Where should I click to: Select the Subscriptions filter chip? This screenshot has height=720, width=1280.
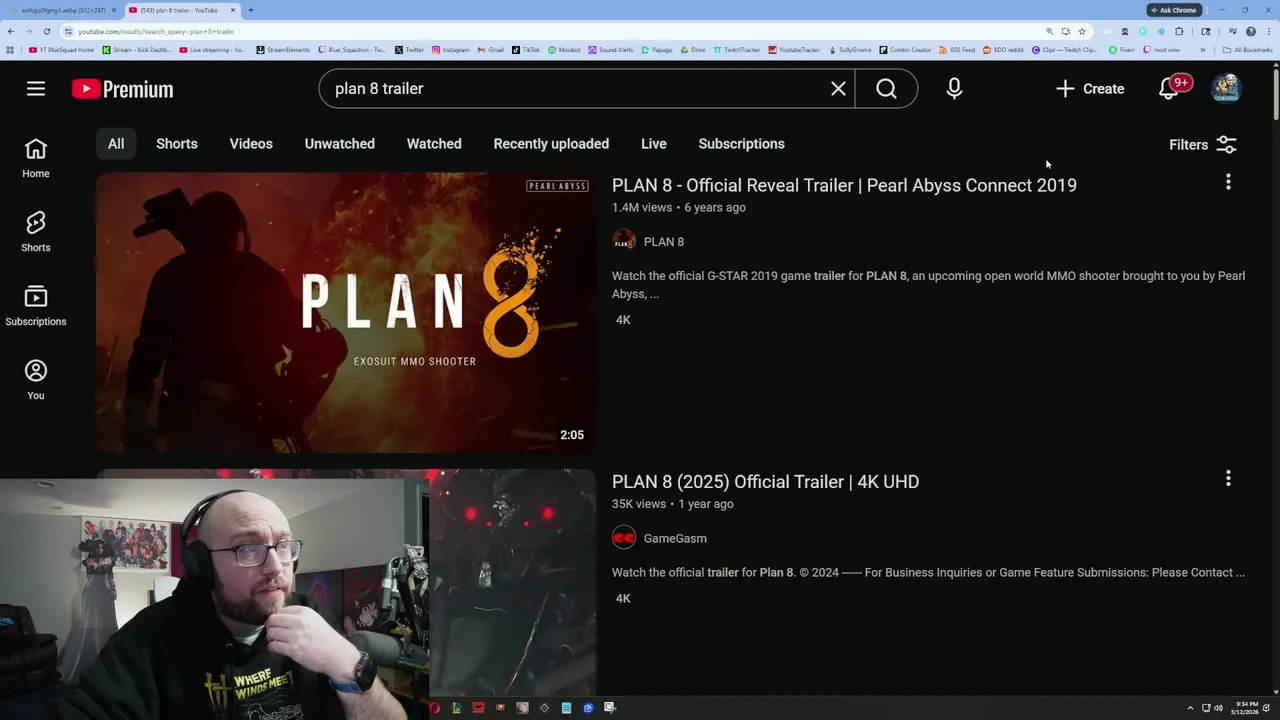[742, 144]
